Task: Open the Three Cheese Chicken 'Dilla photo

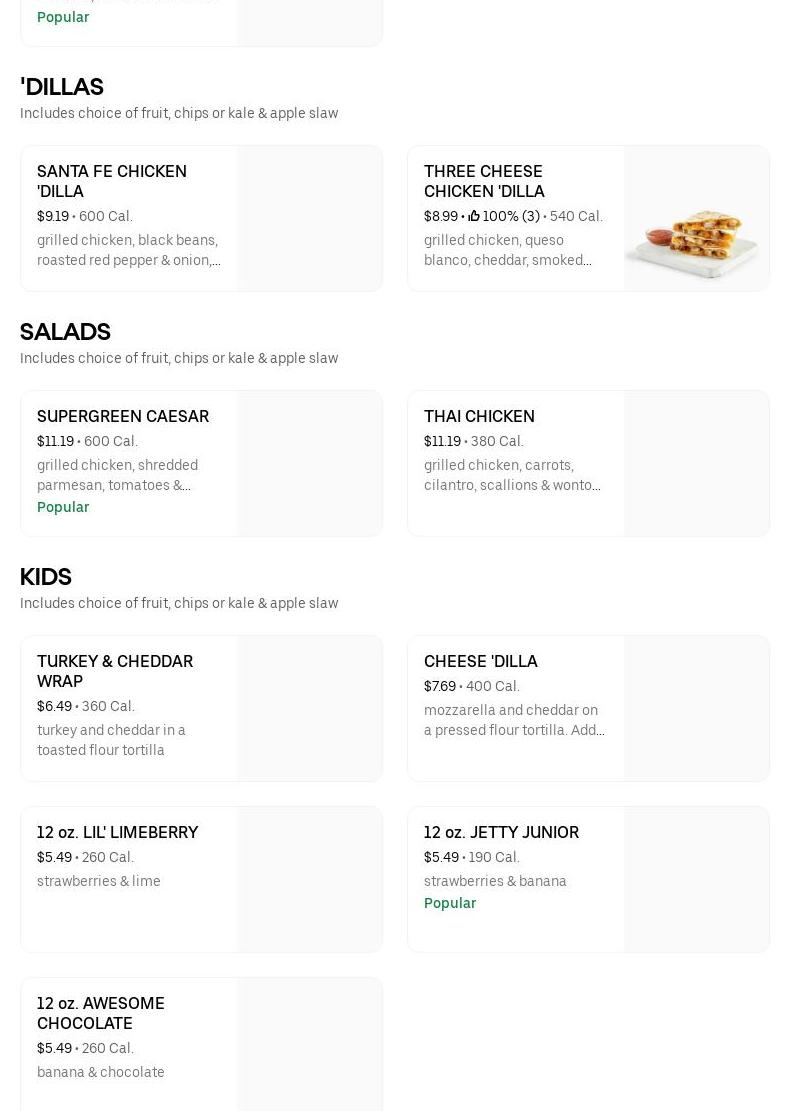Action: click(x=696, y=219)
